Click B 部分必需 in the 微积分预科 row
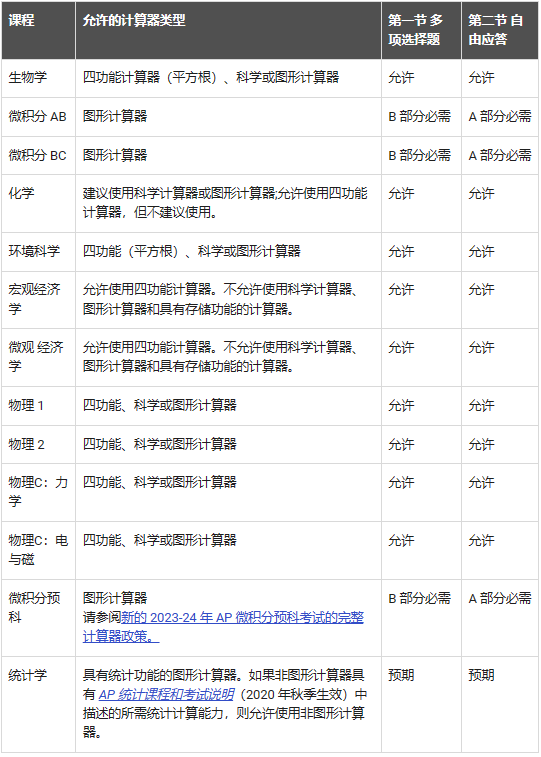This screenshot has height=757, width=541. (419, 598)
